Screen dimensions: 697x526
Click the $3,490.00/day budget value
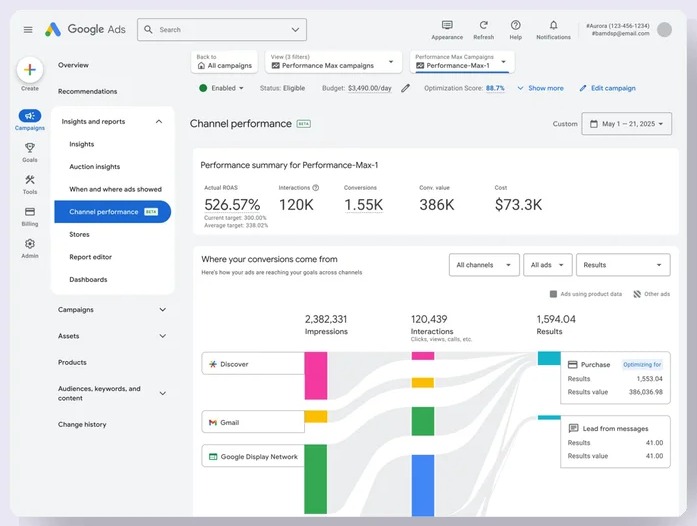click(370, 88)
